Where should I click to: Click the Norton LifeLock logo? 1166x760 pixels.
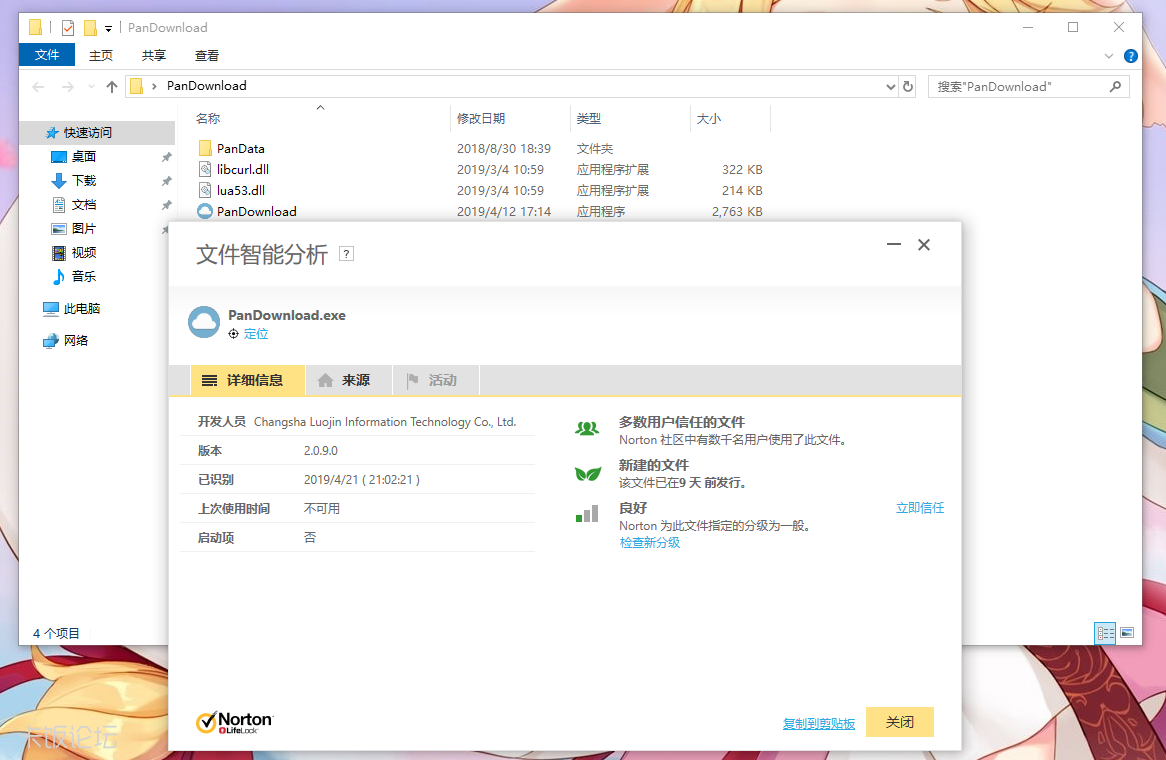click(x=234, y=722)
